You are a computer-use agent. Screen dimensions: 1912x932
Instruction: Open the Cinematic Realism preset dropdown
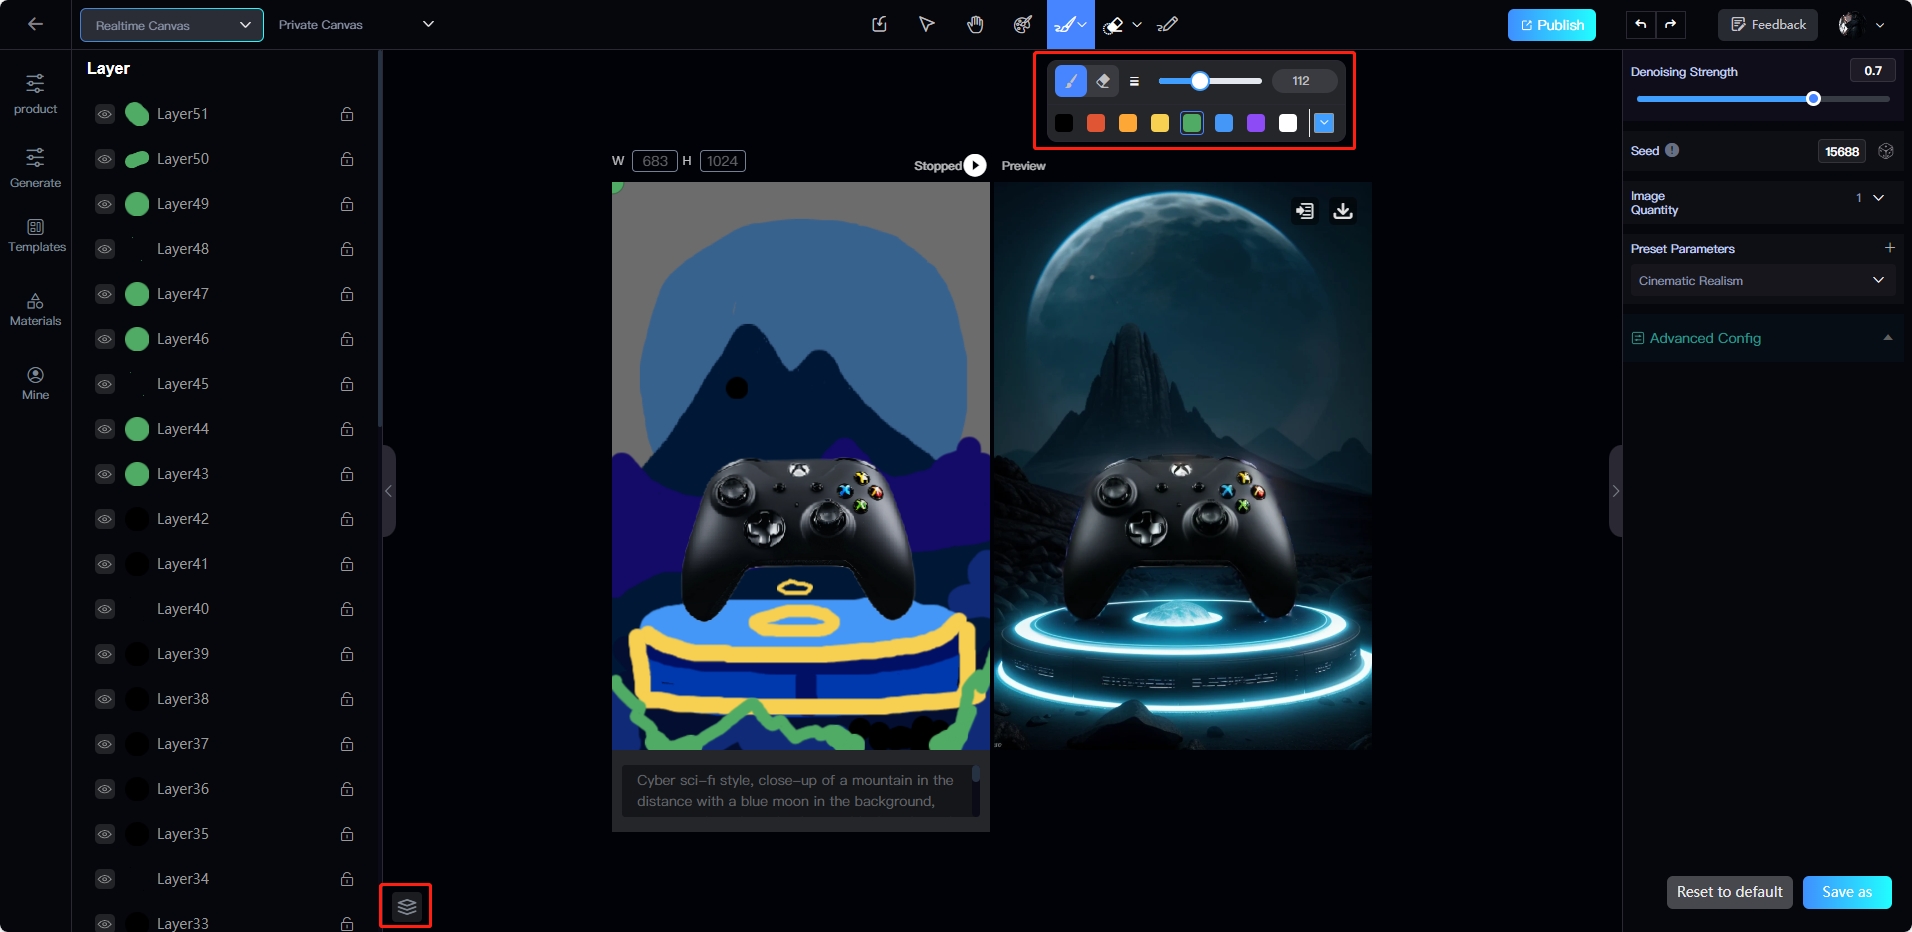(x=1761, y=281)
